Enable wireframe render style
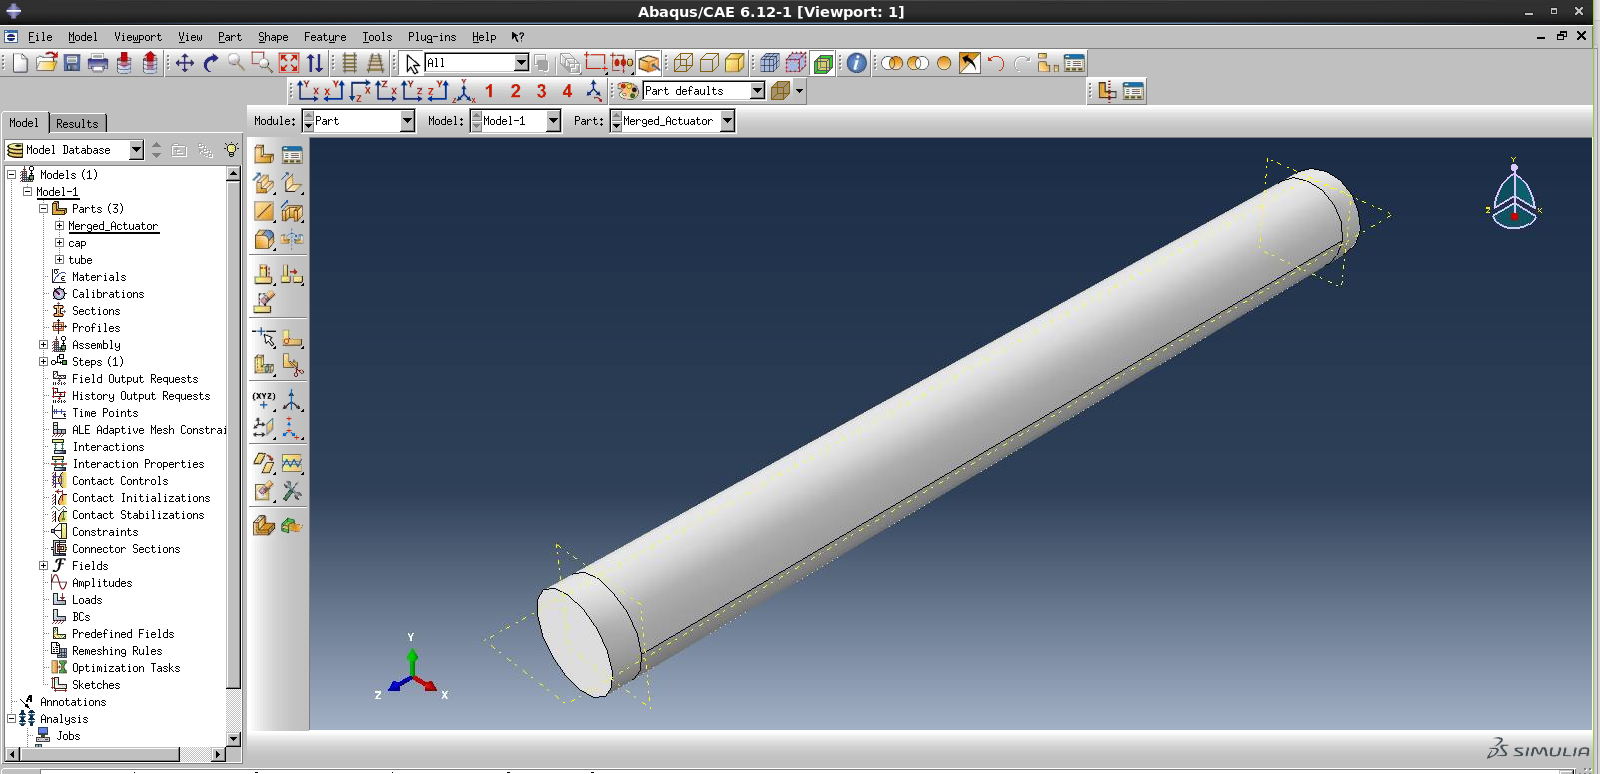The width and height of the screenshot is (1600, 774). click(683, 63)
